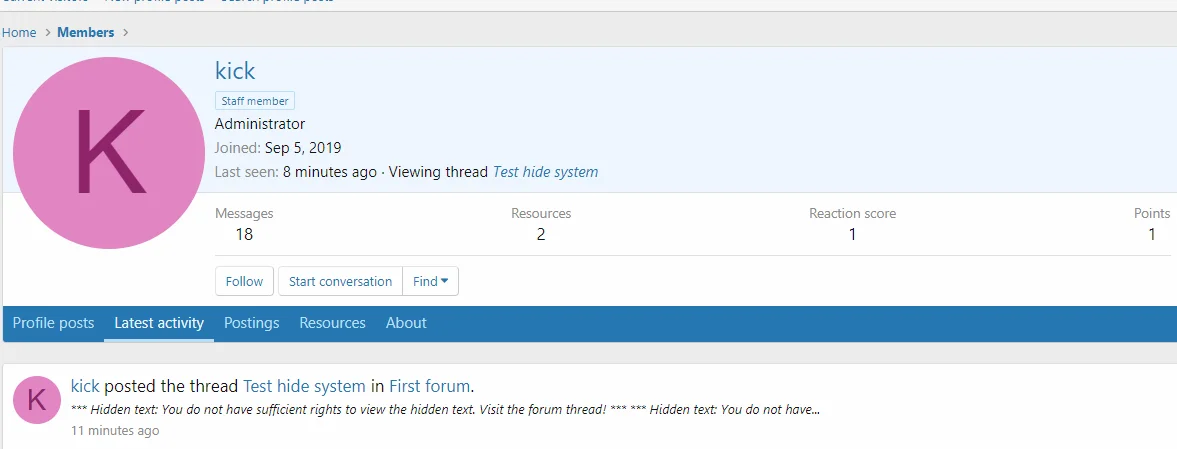Image resolution: width=1177 pixels, height=449 pixels.
Task: Switch to the Profile posts tab
Action: (53, 323)
